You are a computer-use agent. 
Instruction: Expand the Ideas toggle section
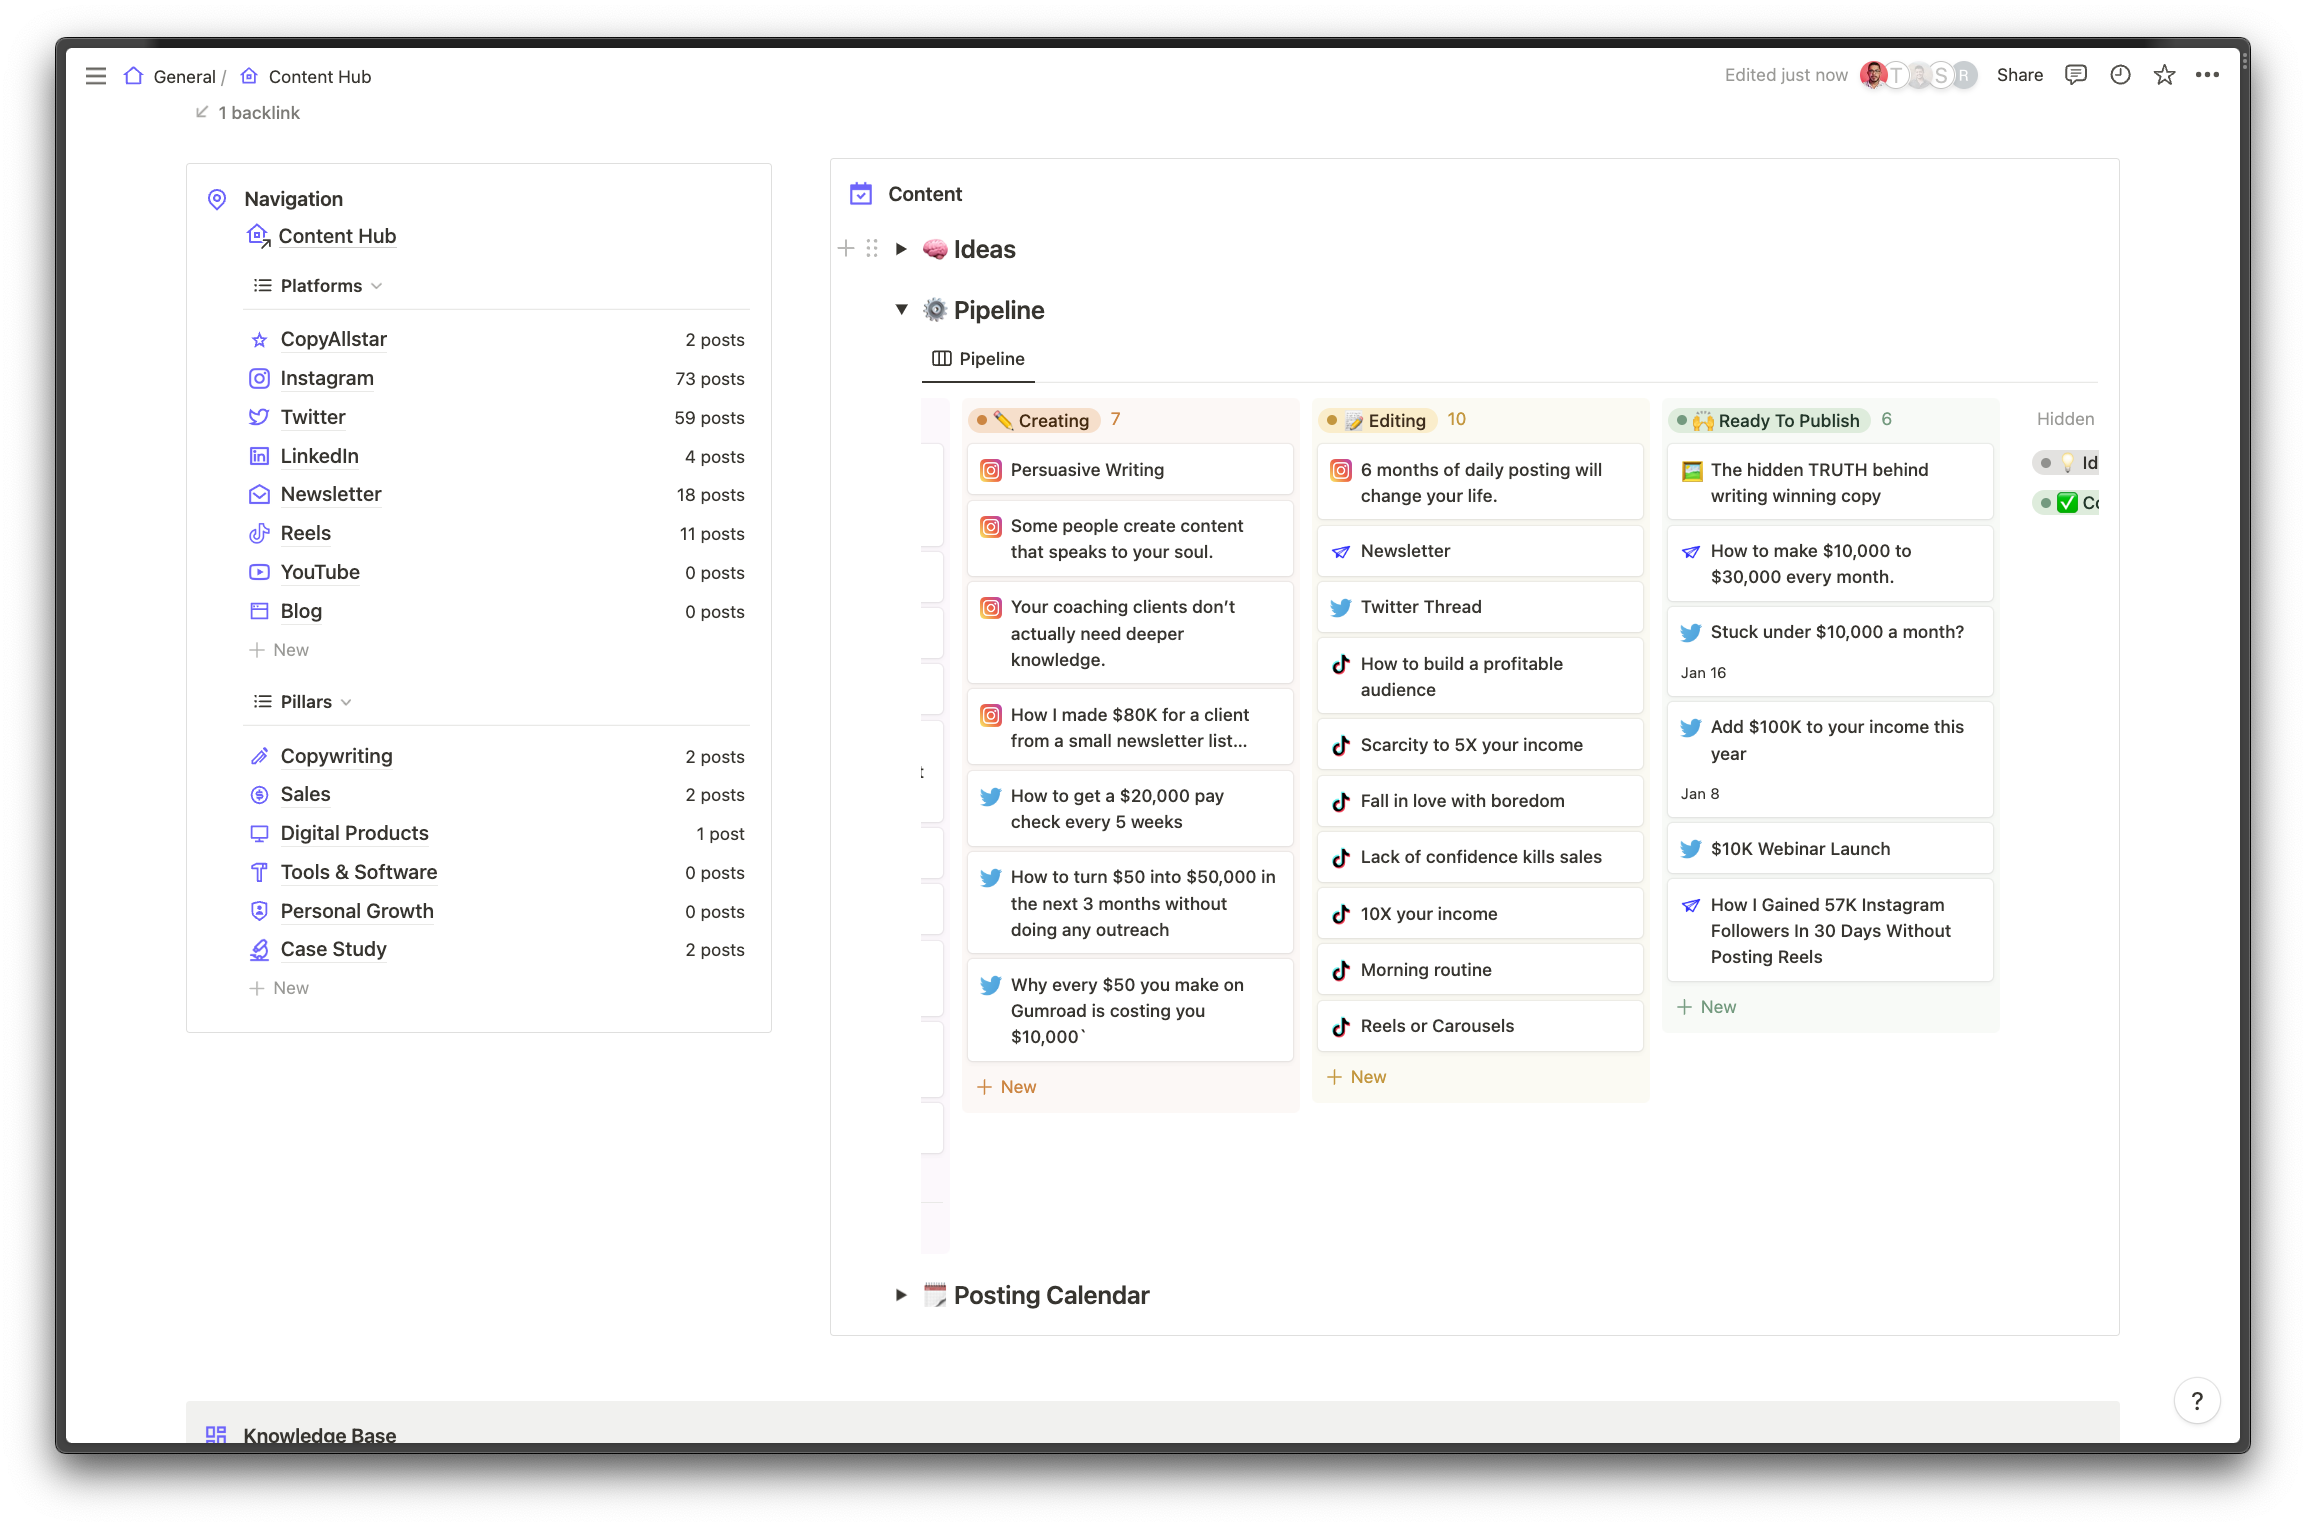[x=901, y=249]
